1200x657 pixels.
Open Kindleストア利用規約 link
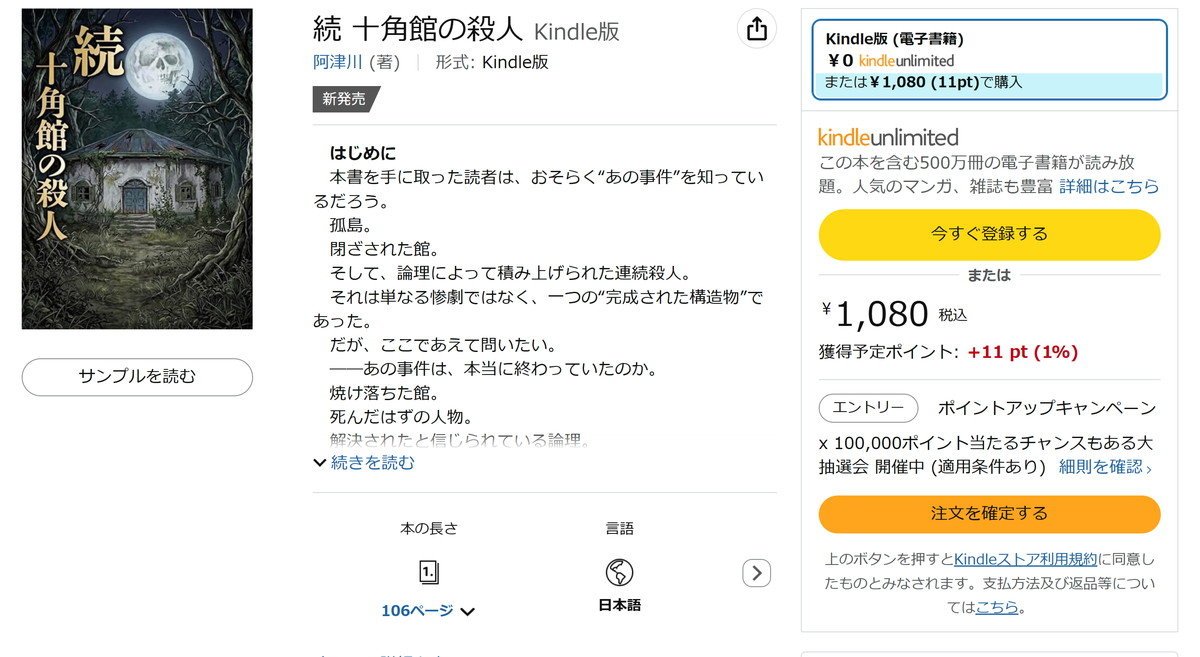pos(1025,559)
